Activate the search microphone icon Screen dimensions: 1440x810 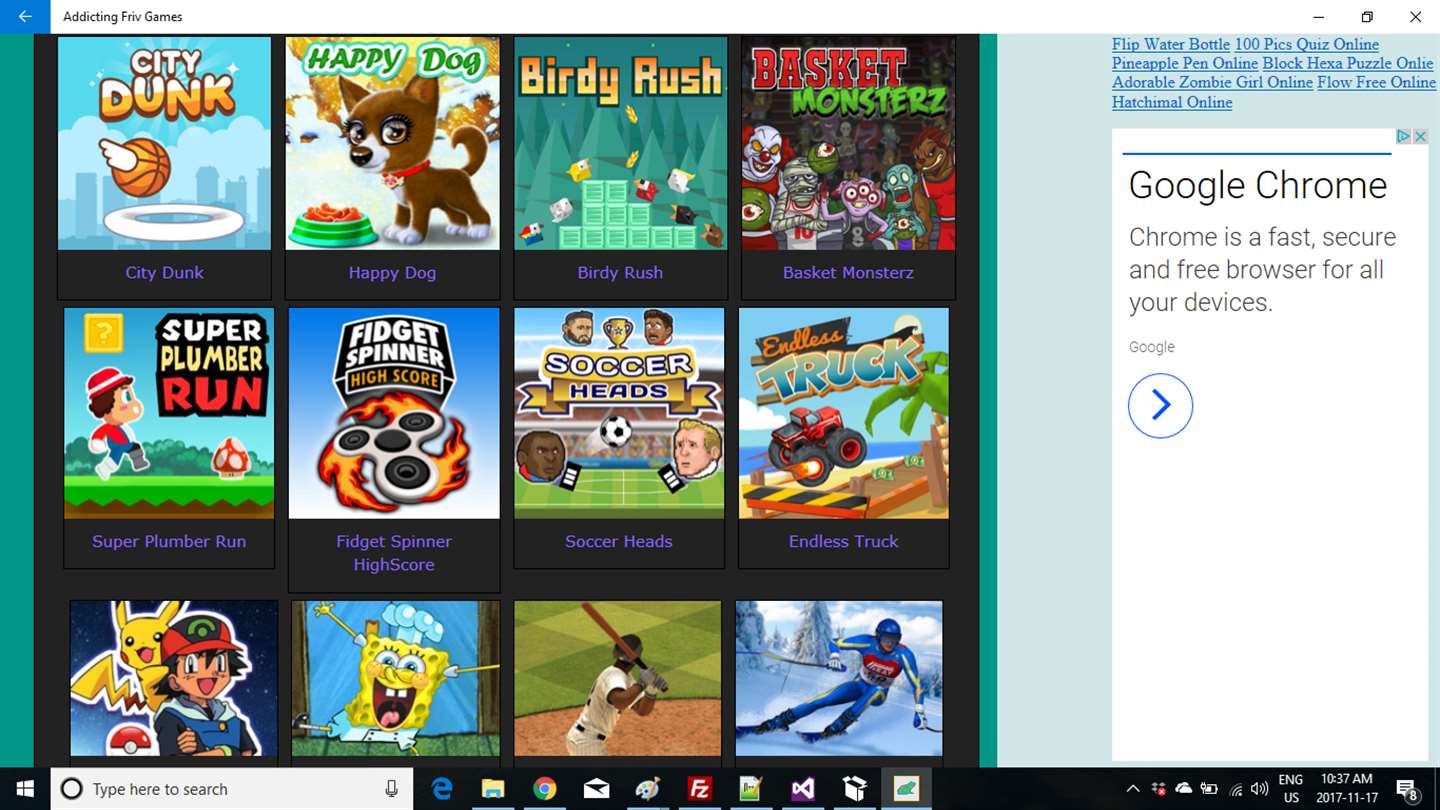pyautogui.click(x=391, y=789)
